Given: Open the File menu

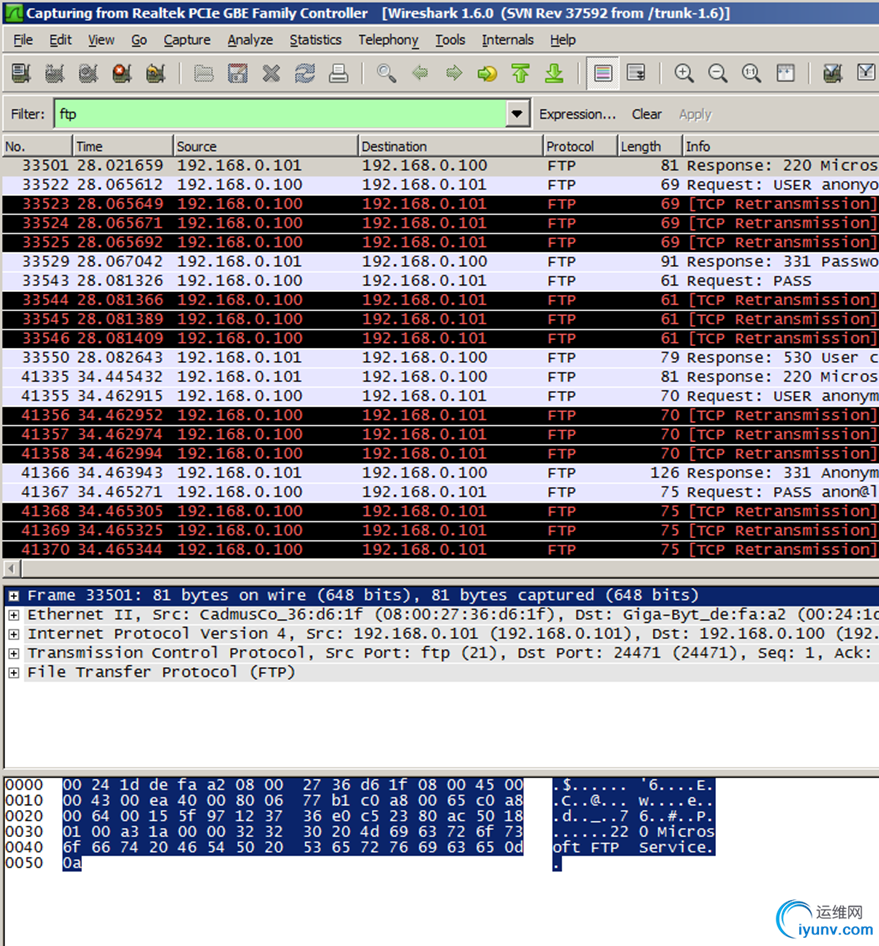Looking at the screenshot, I should 23,40.
